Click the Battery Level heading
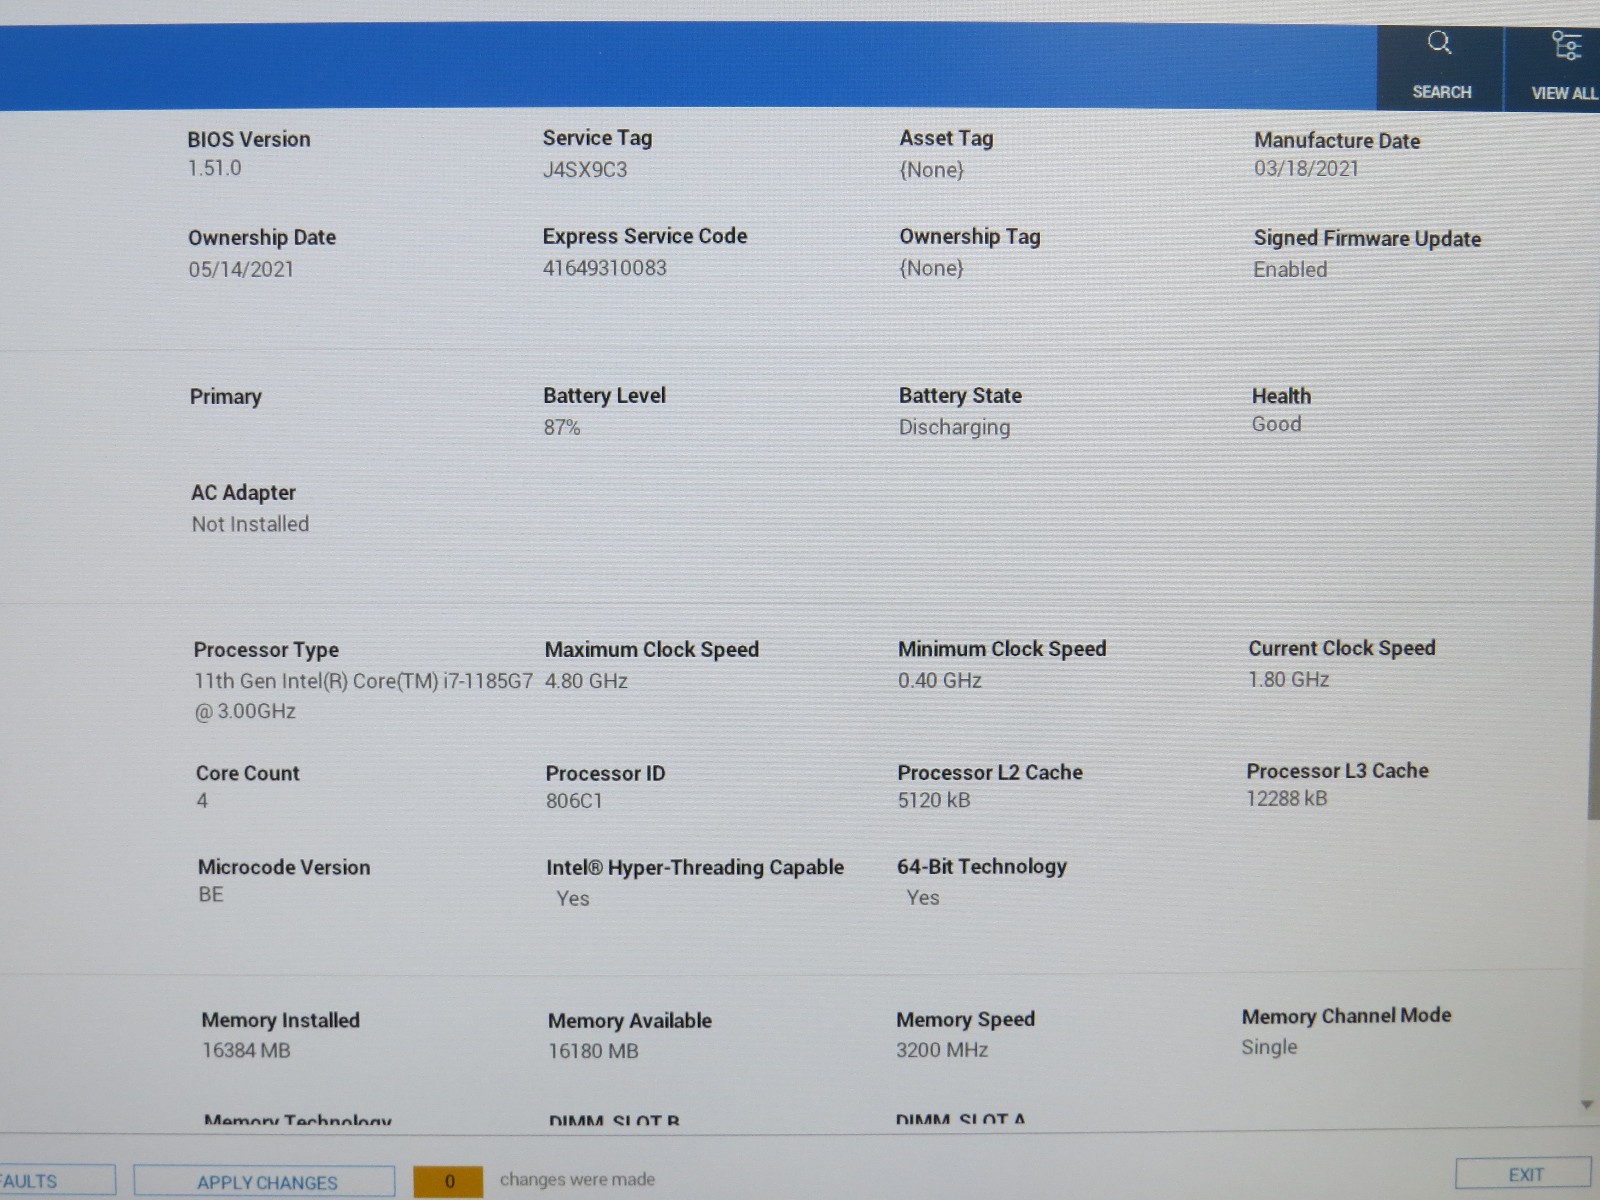This screenshot has width=1600, height=1200. click(604, 396)
